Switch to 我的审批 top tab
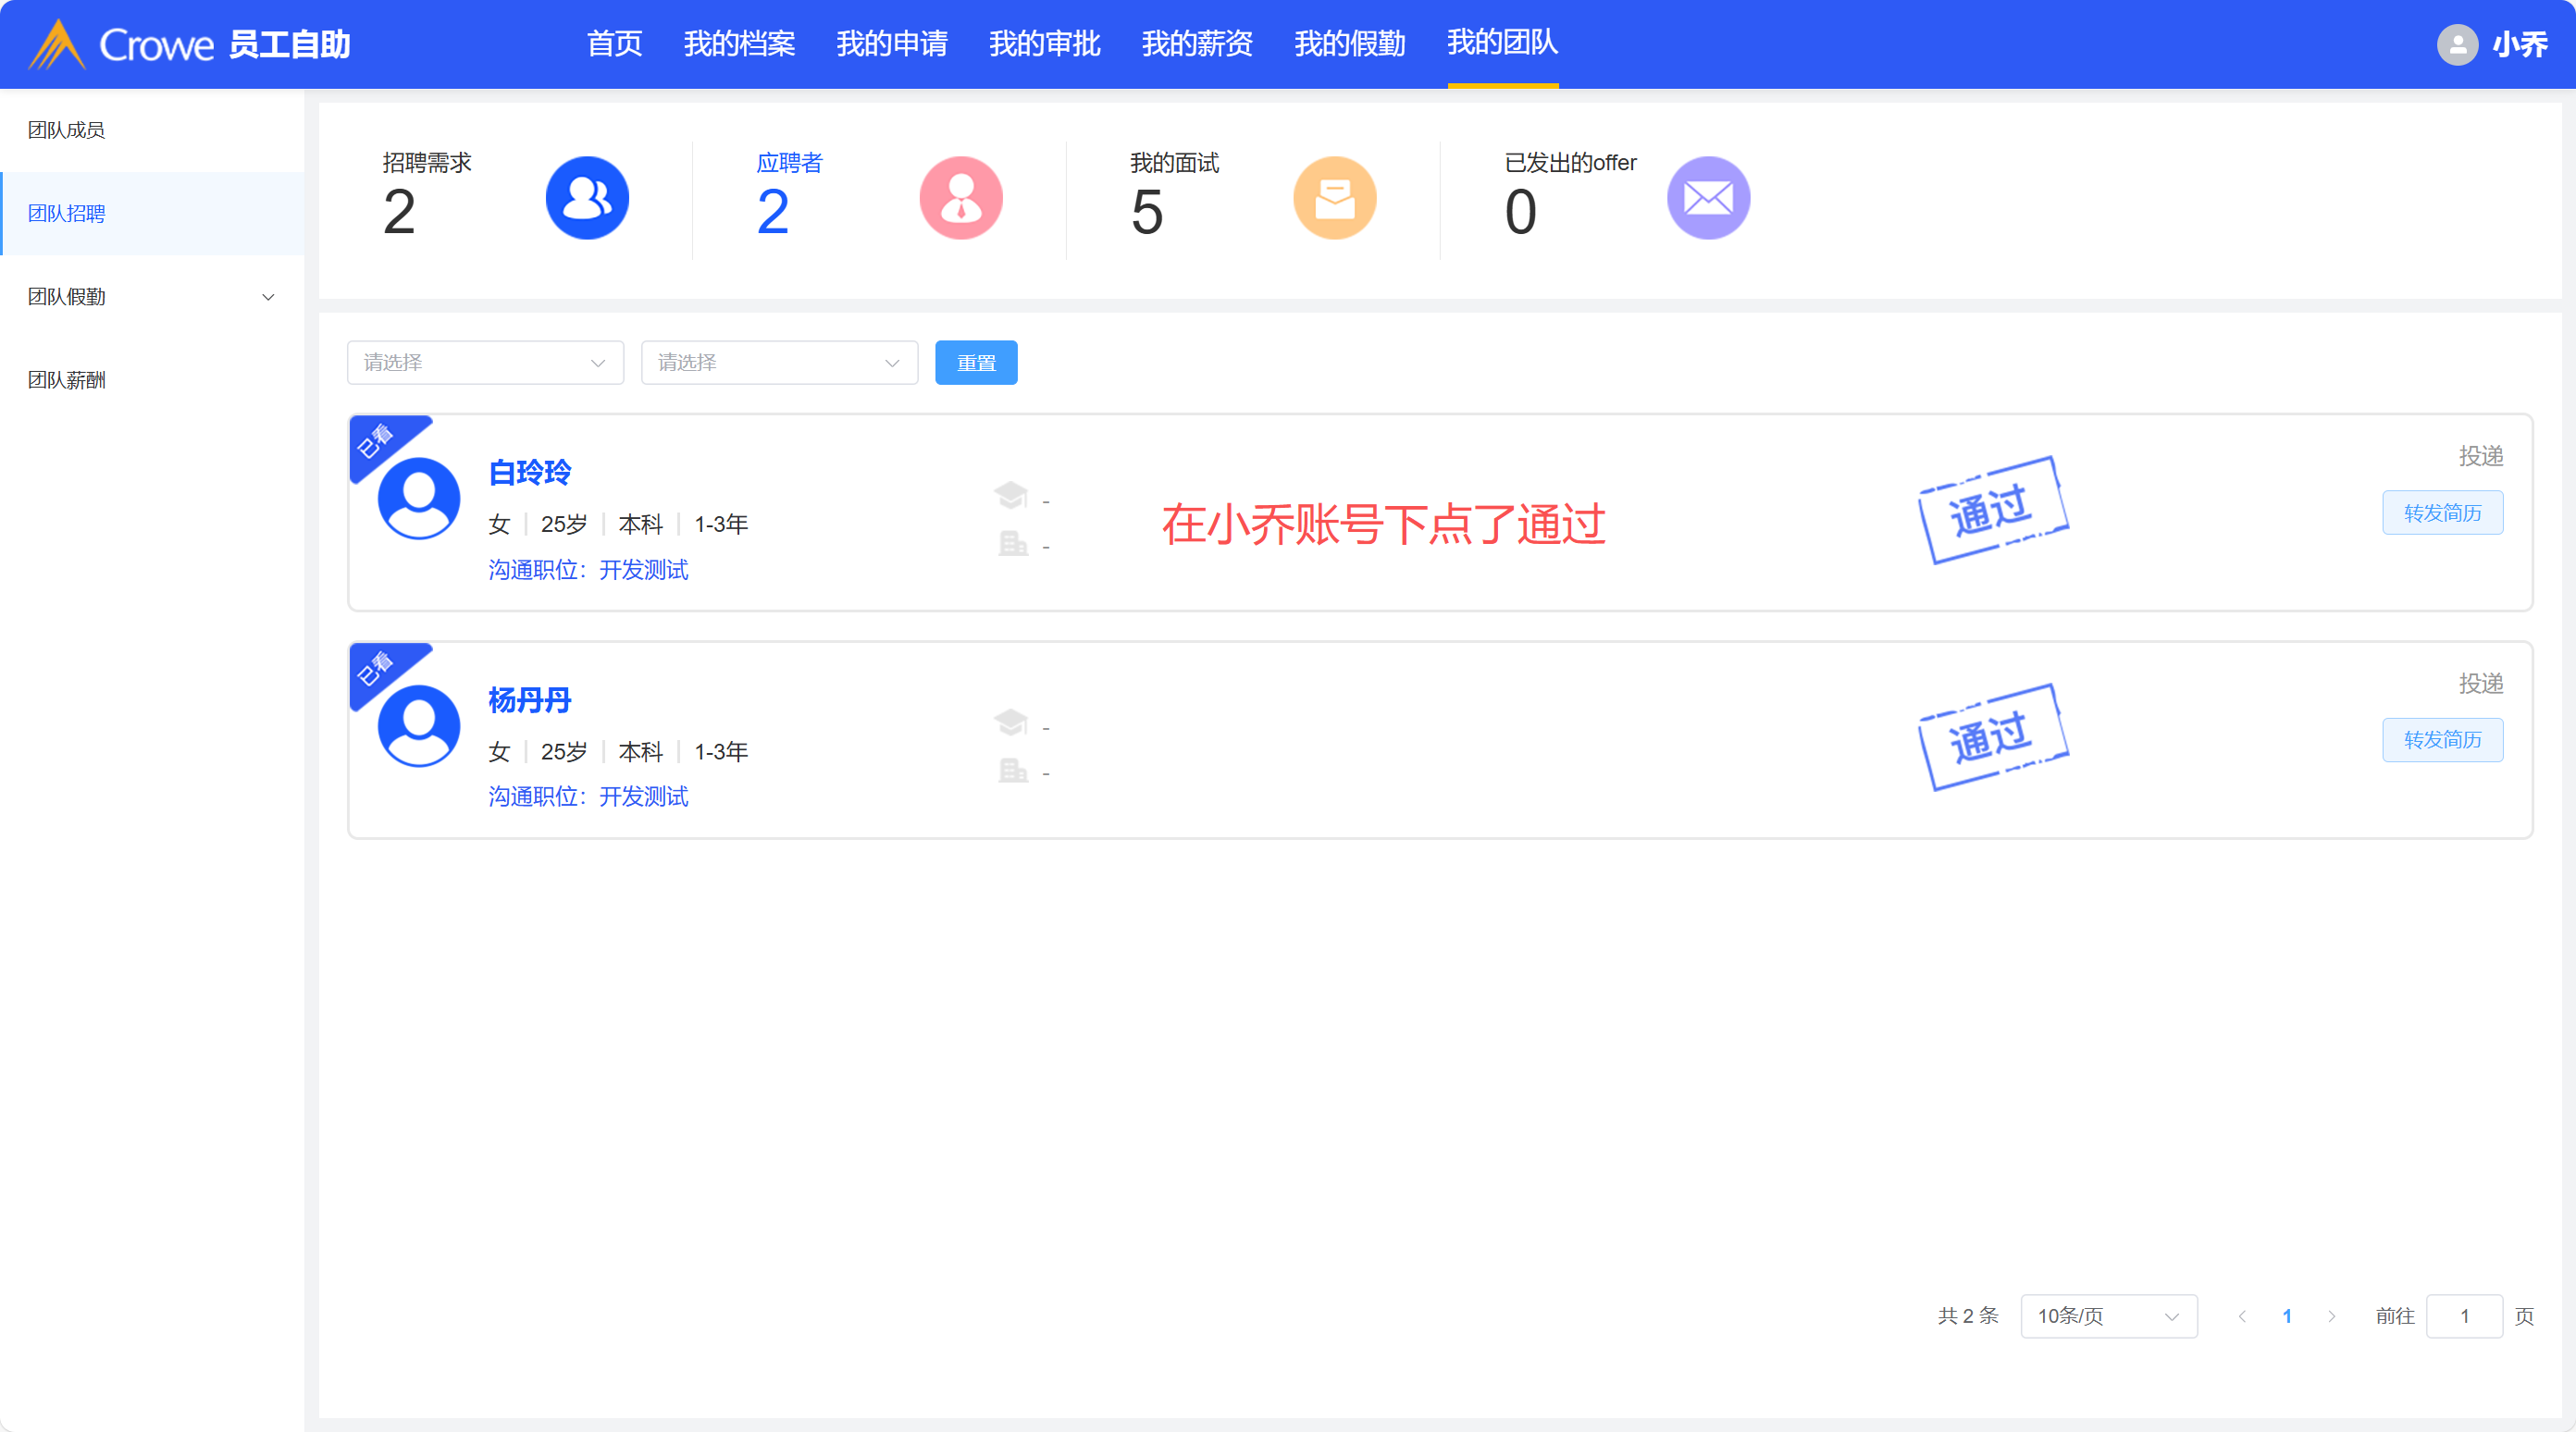Screen dimensions: 2576x1432 1044,44
